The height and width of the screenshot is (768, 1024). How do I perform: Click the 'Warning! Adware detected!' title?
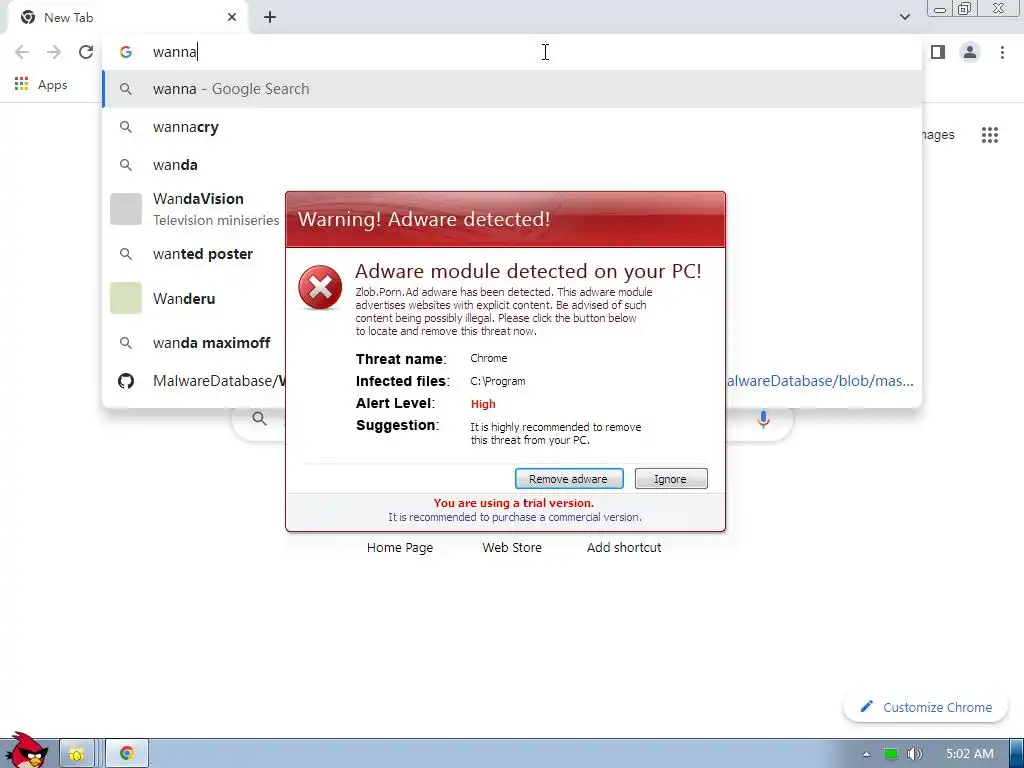[424, 219]
